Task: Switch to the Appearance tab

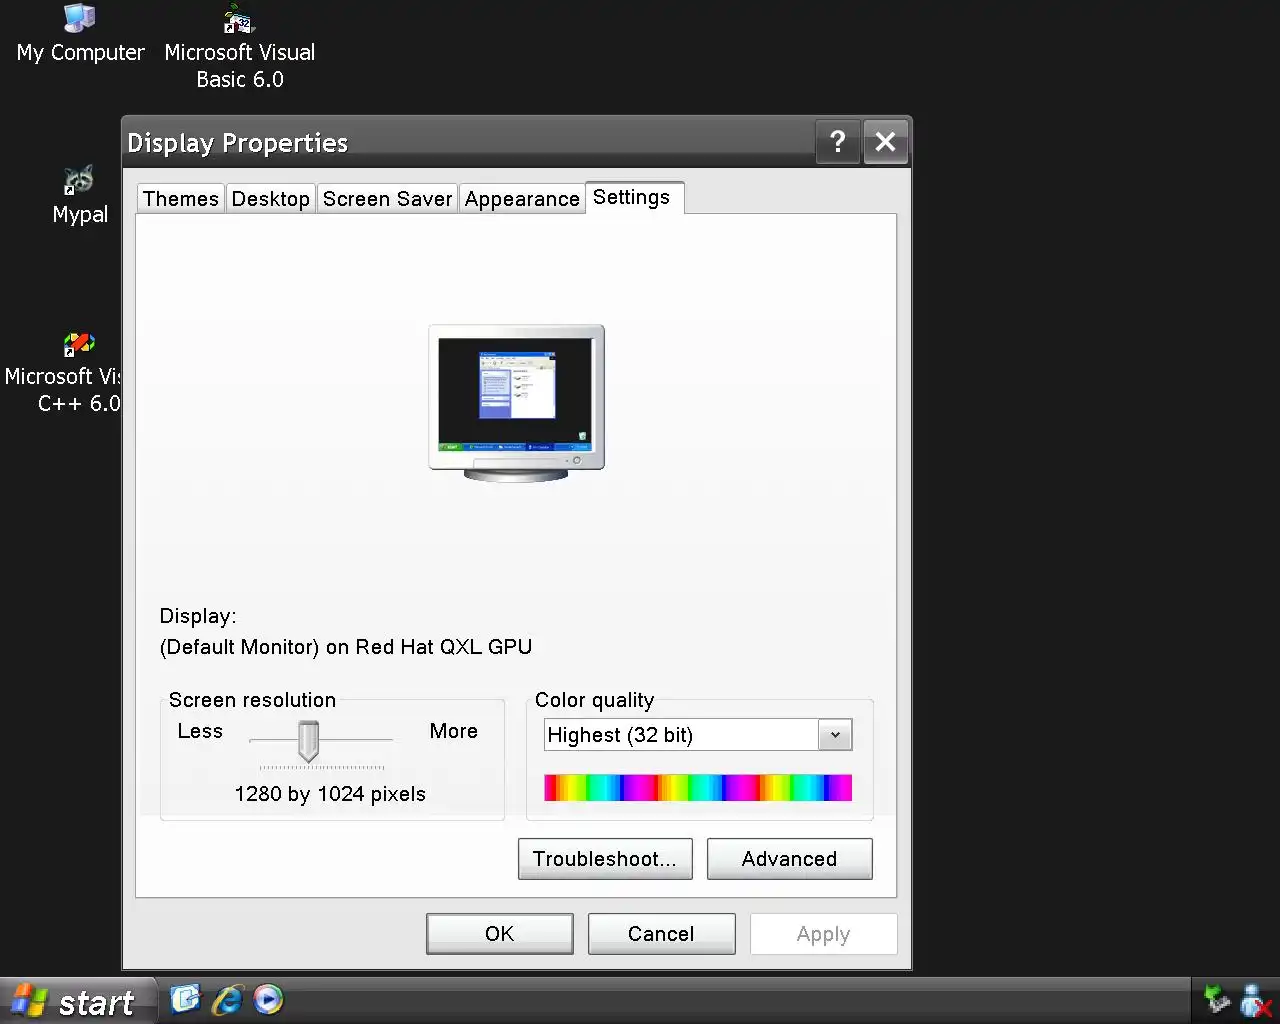Action: [522, 199]
